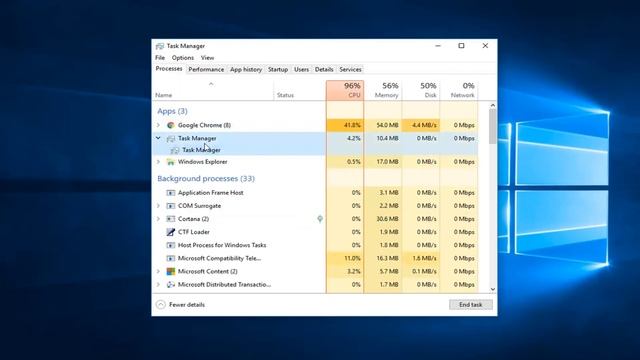This screenshot has width=640, height=360.
Task: Select the Microsoft Compatibility Tele... row
Action: pyautogui.click(x=315, y=258)
